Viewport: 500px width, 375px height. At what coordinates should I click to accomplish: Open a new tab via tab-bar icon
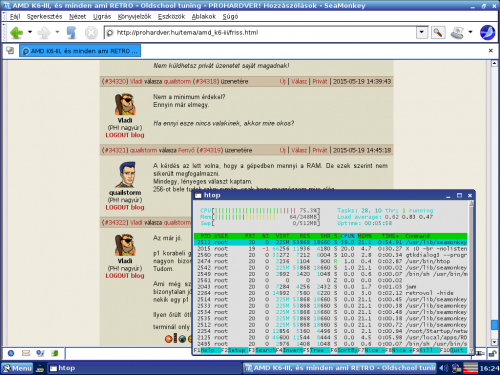[x=10, y=51]
